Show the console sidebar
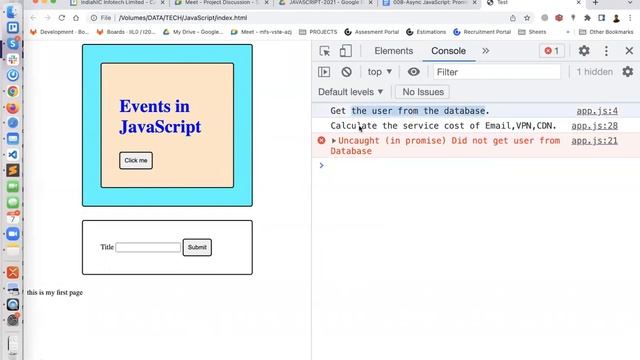640x360 pixels. (x=324, y=72)
